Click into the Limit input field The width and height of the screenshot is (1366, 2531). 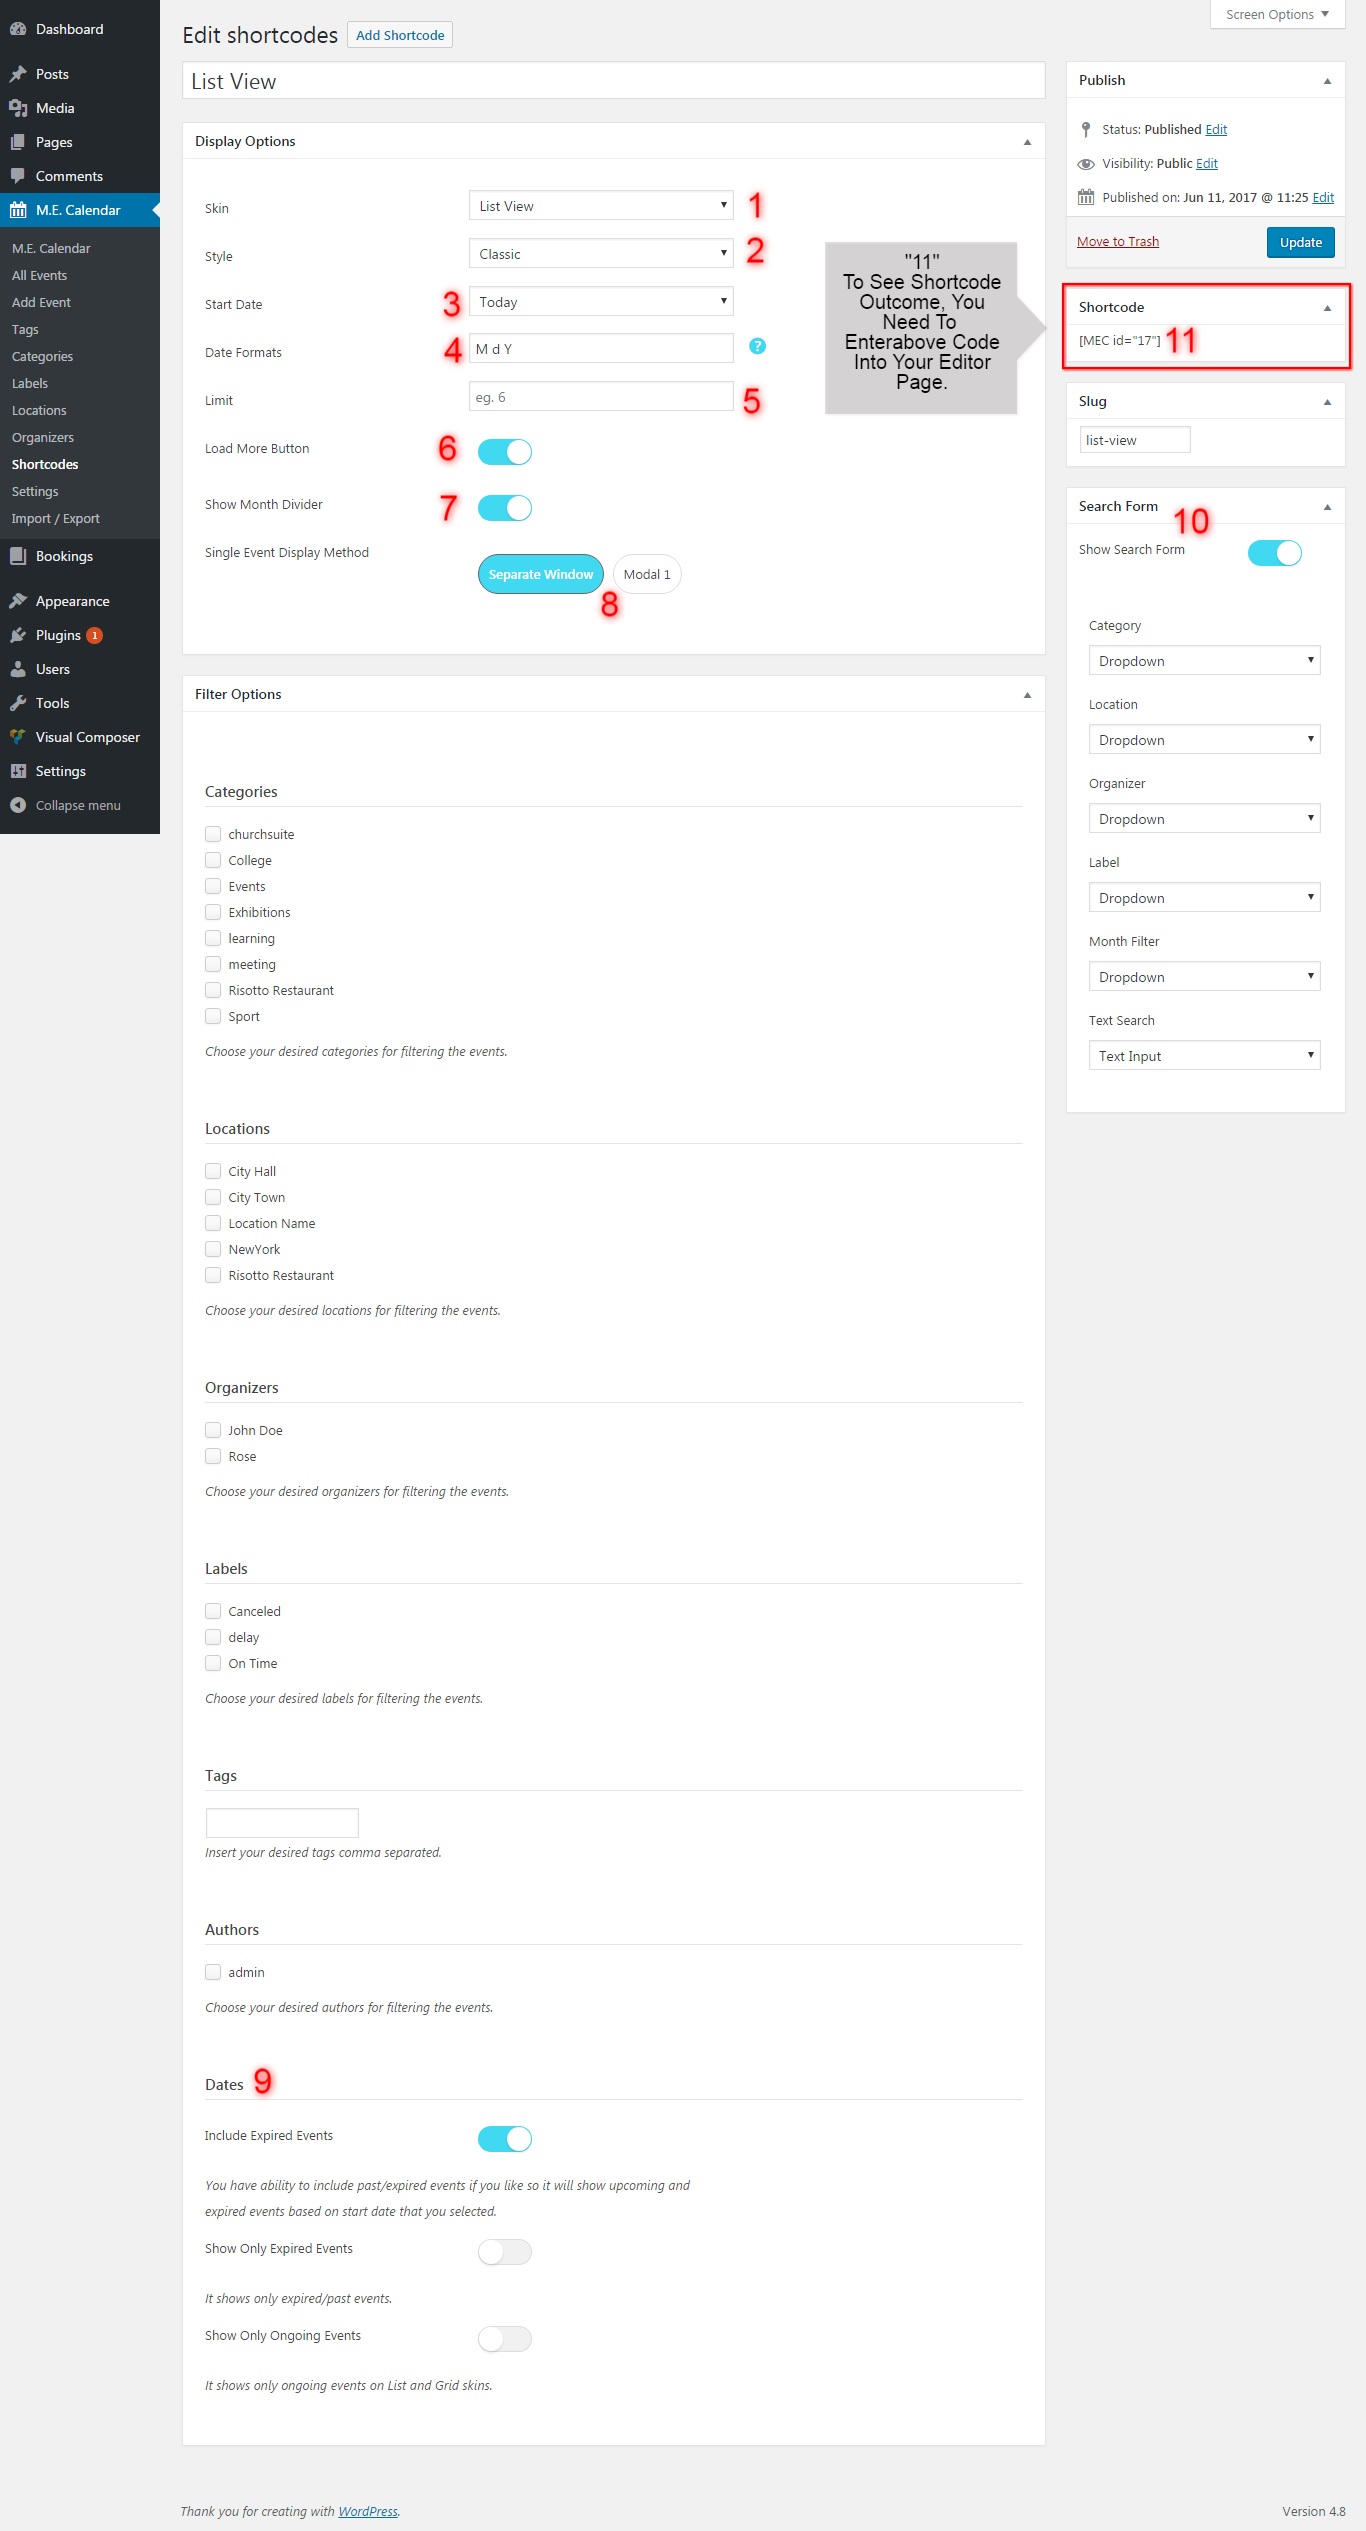click(601, 396)
